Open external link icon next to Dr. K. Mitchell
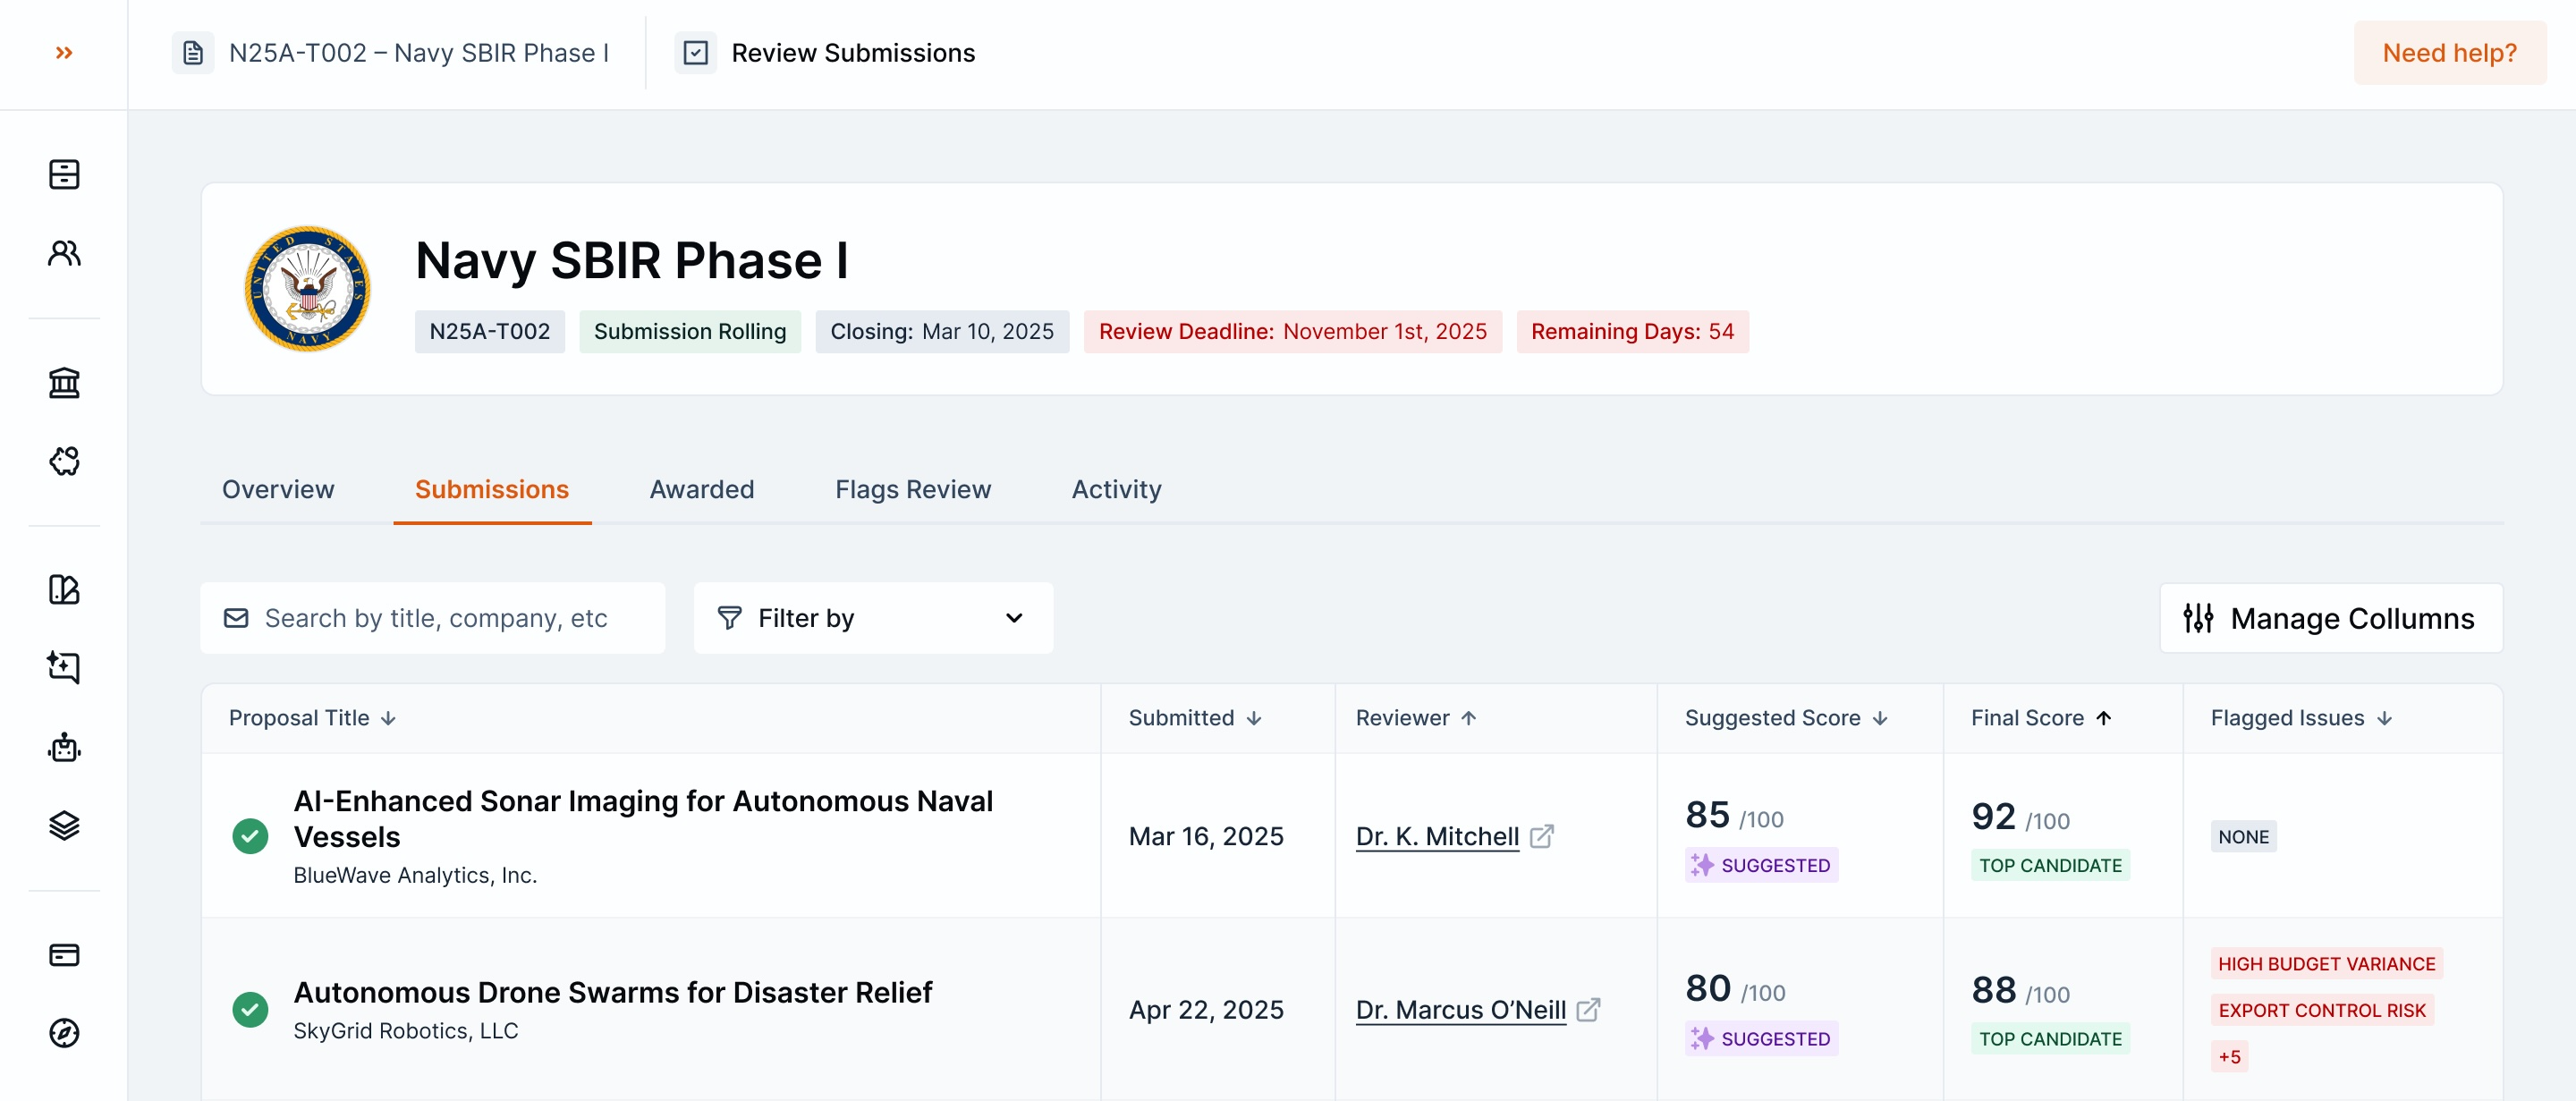Viewport: 2576px width, 1101px height. click(x=1541, y=836)
